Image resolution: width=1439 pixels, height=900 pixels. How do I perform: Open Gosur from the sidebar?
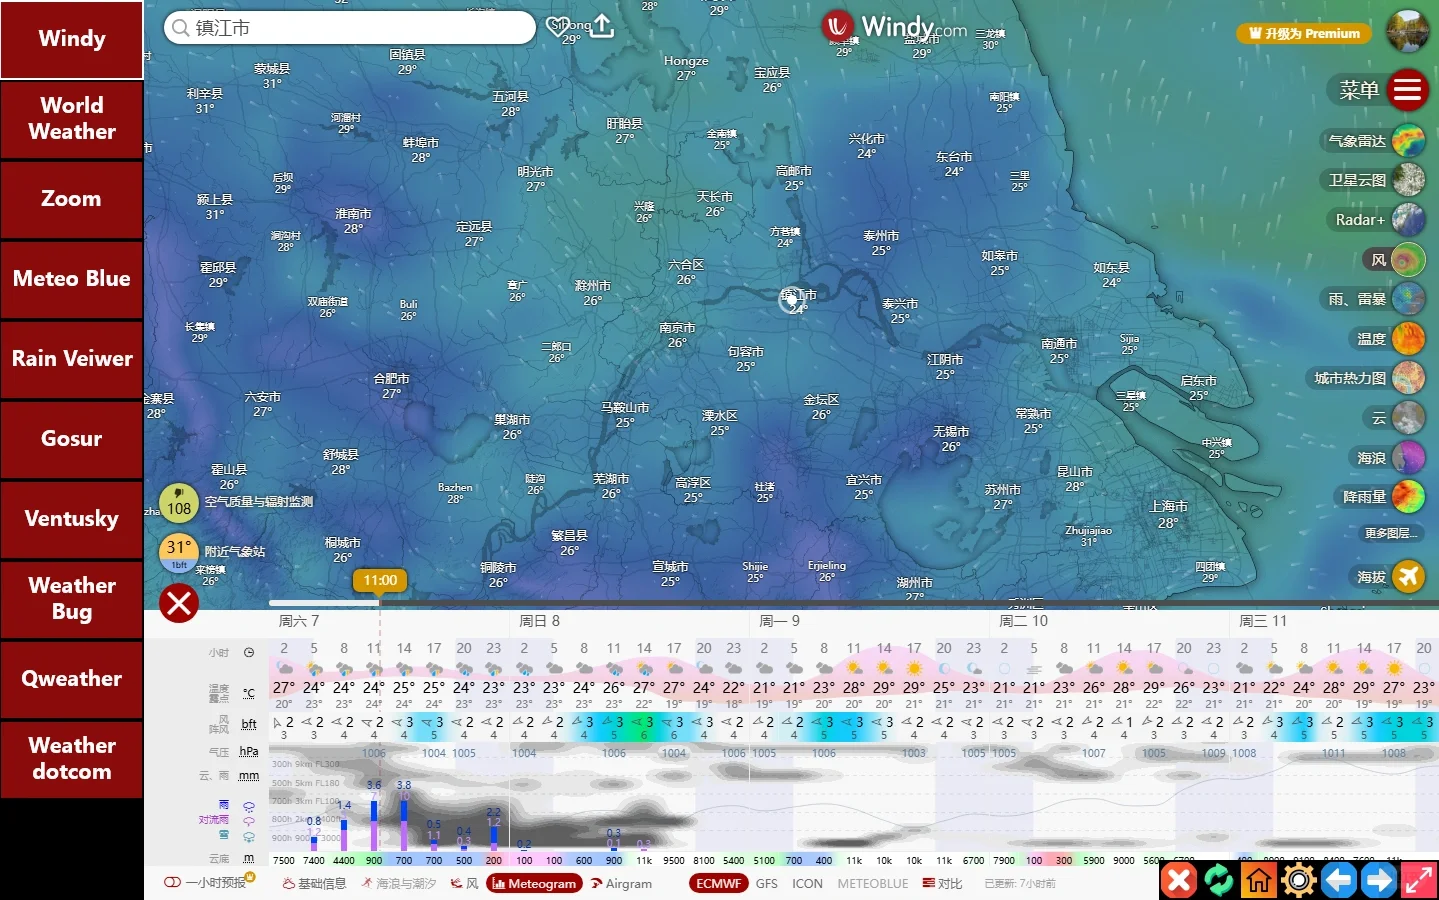72,439
